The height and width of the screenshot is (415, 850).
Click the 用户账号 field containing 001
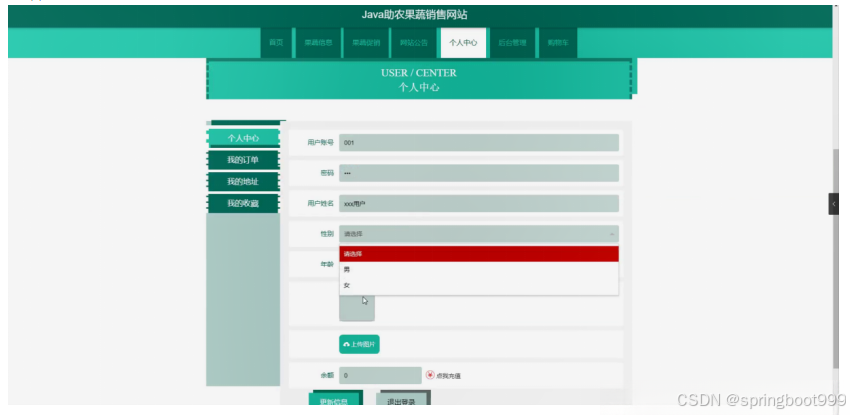click(479, 142)
